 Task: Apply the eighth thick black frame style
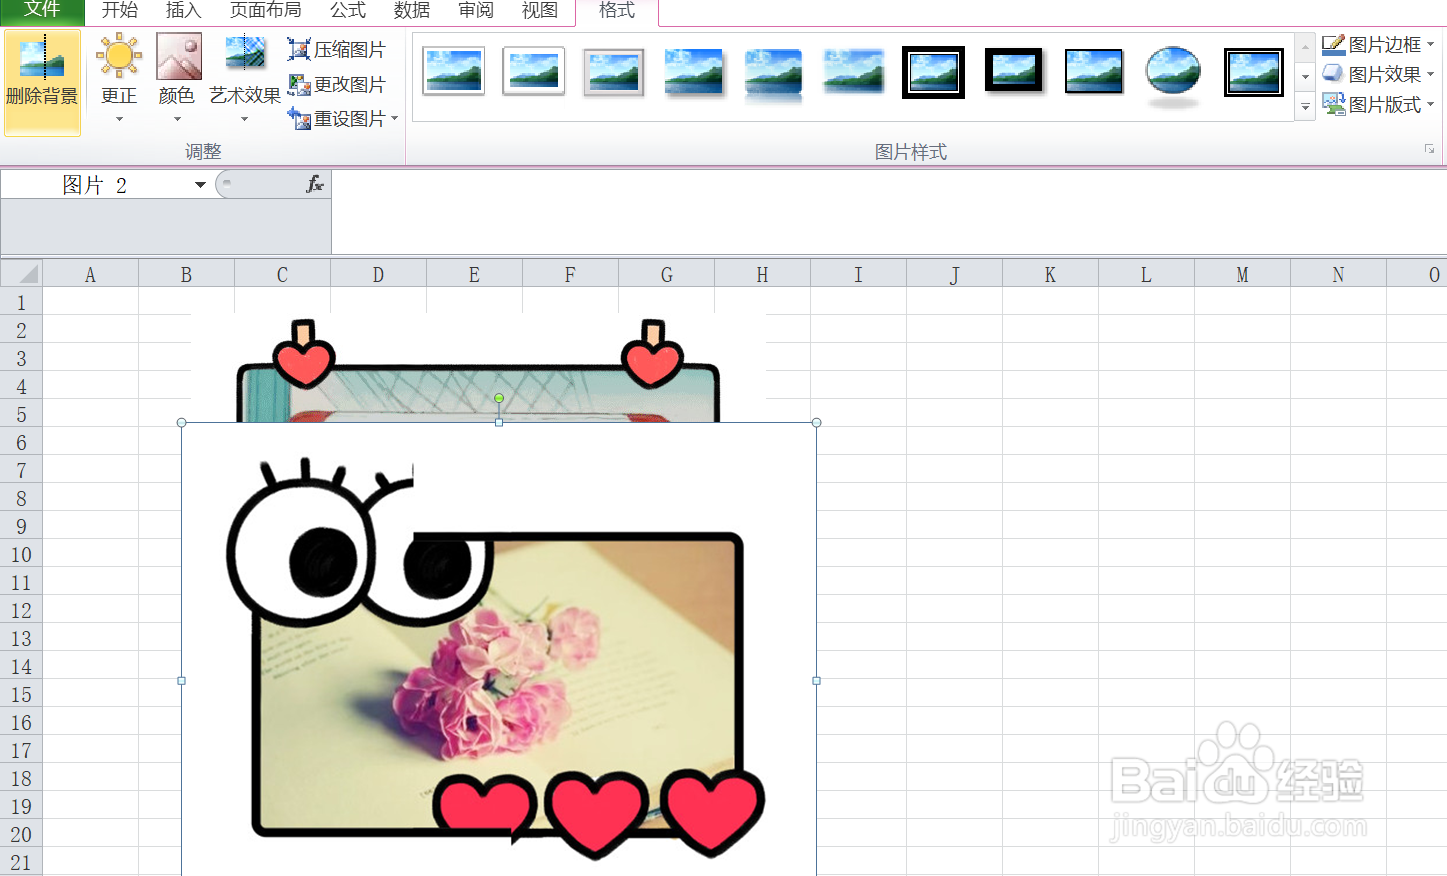[1014, 70]
